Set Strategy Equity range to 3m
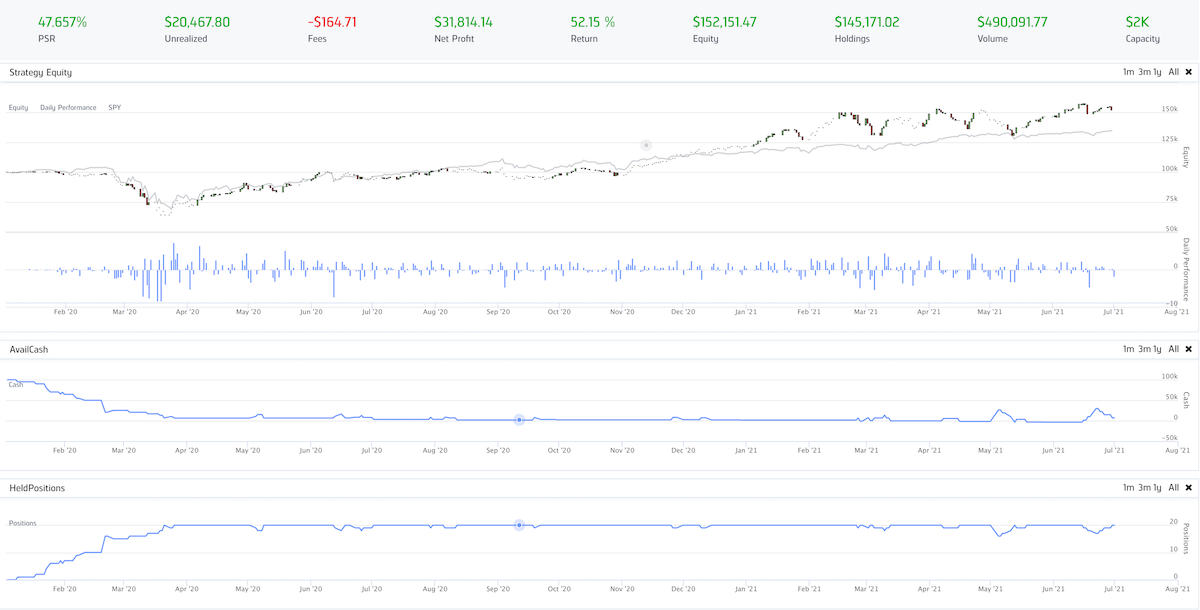 (x=1143, y=72)
